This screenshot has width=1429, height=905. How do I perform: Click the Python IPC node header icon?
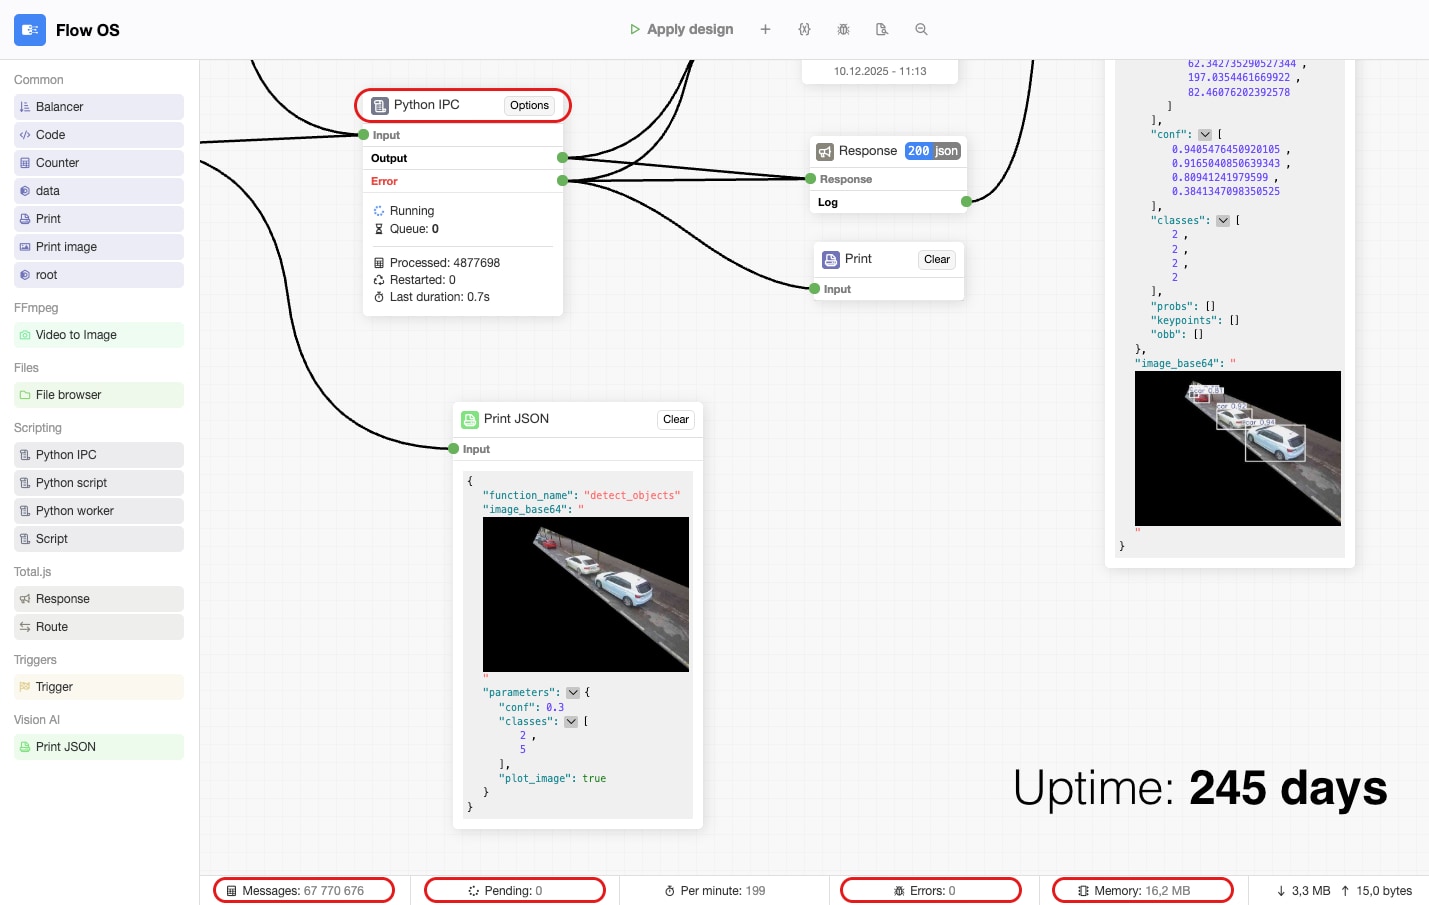(x=380, y=106)
